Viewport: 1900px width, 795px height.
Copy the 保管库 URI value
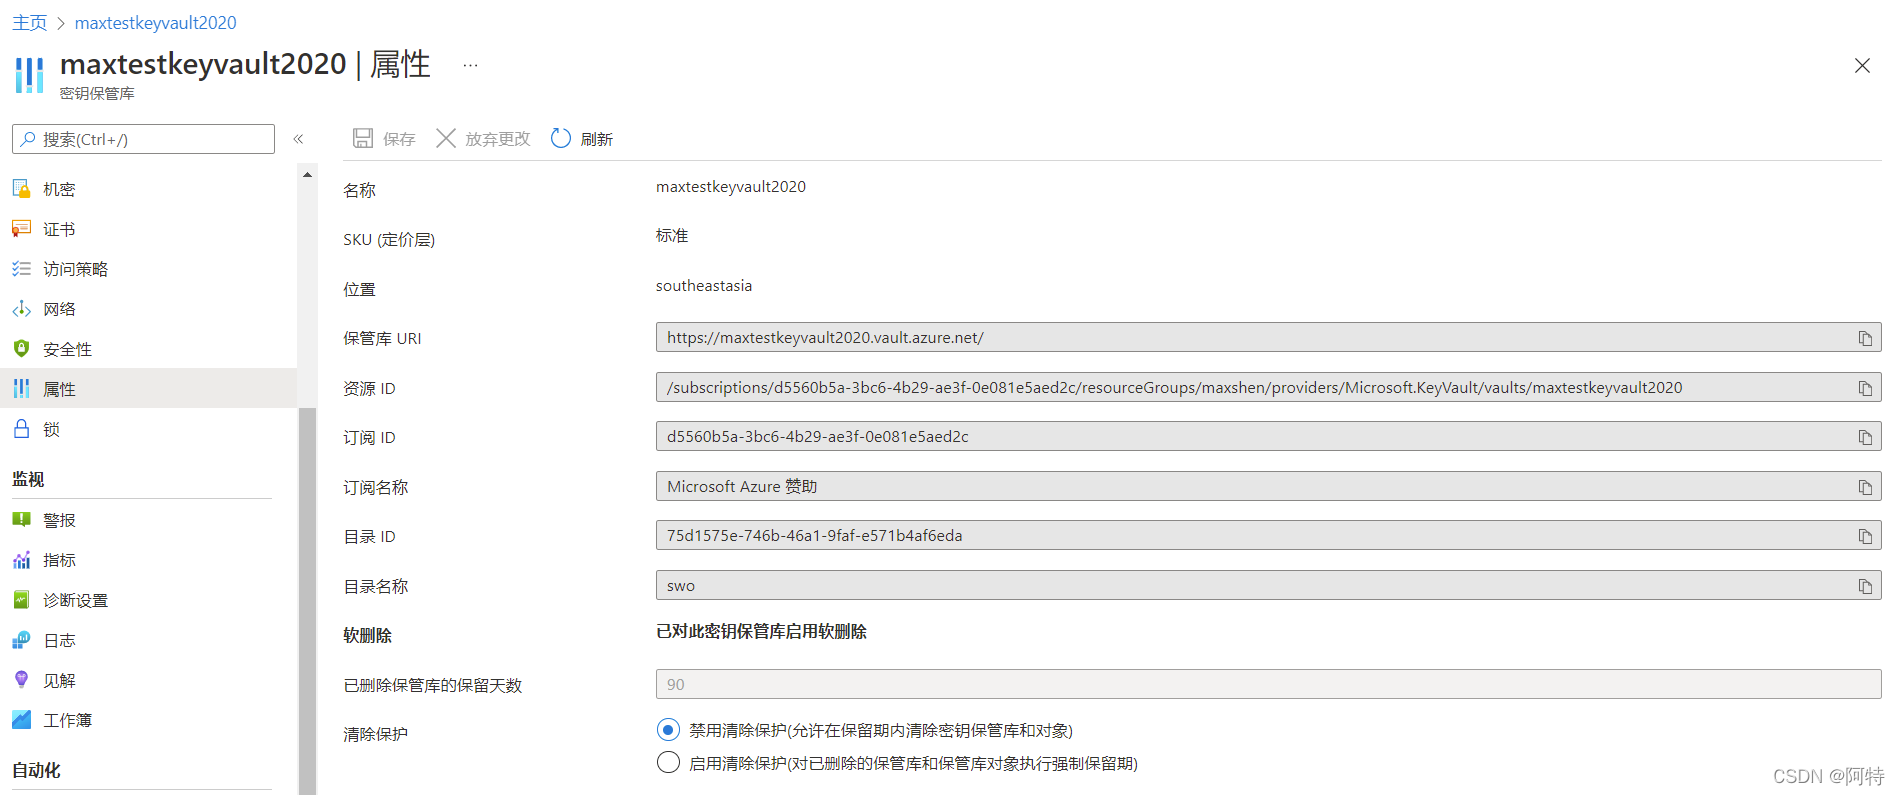[x=1865, y=338]
